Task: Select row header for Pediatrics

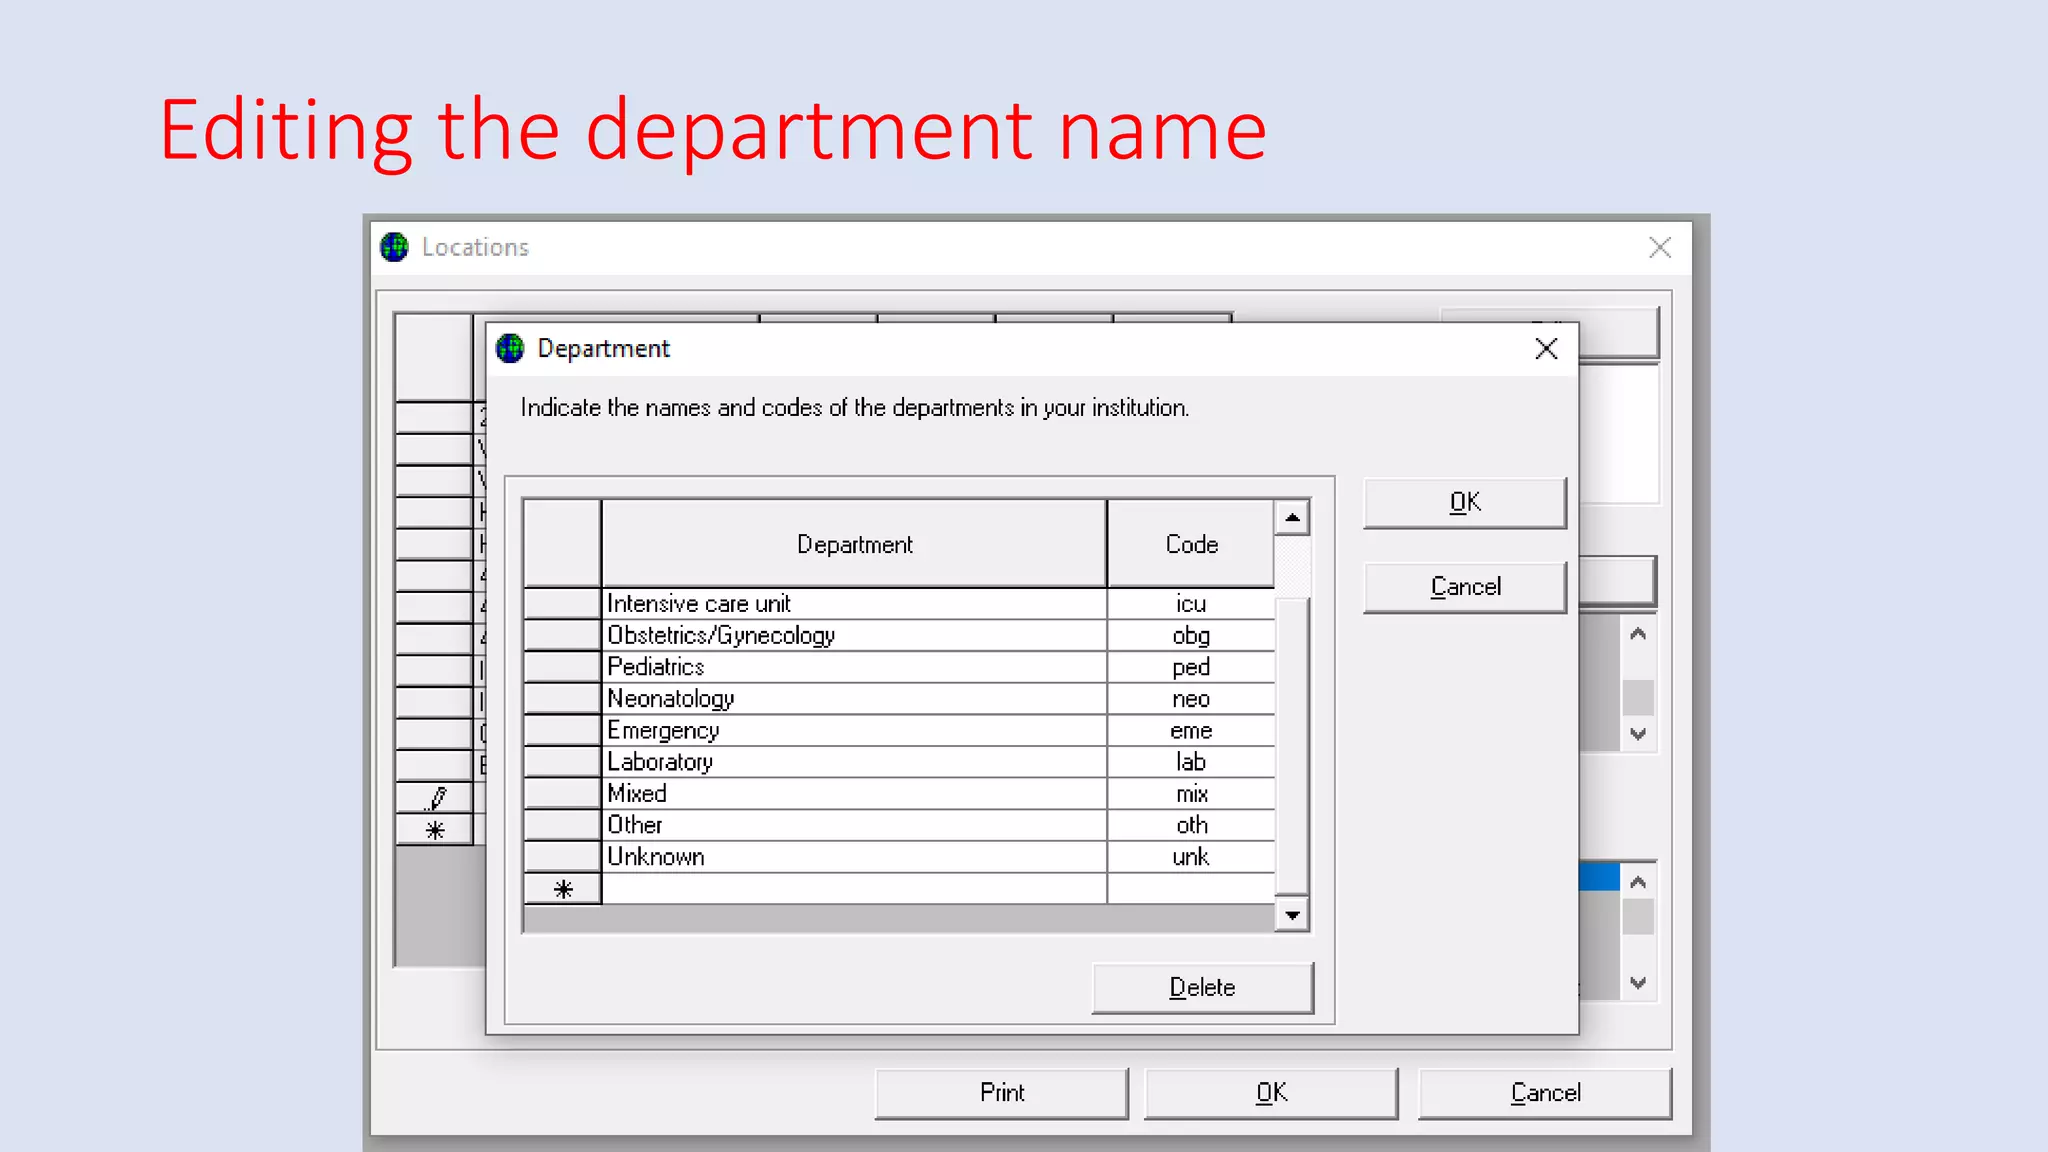Action: (562, 667)
